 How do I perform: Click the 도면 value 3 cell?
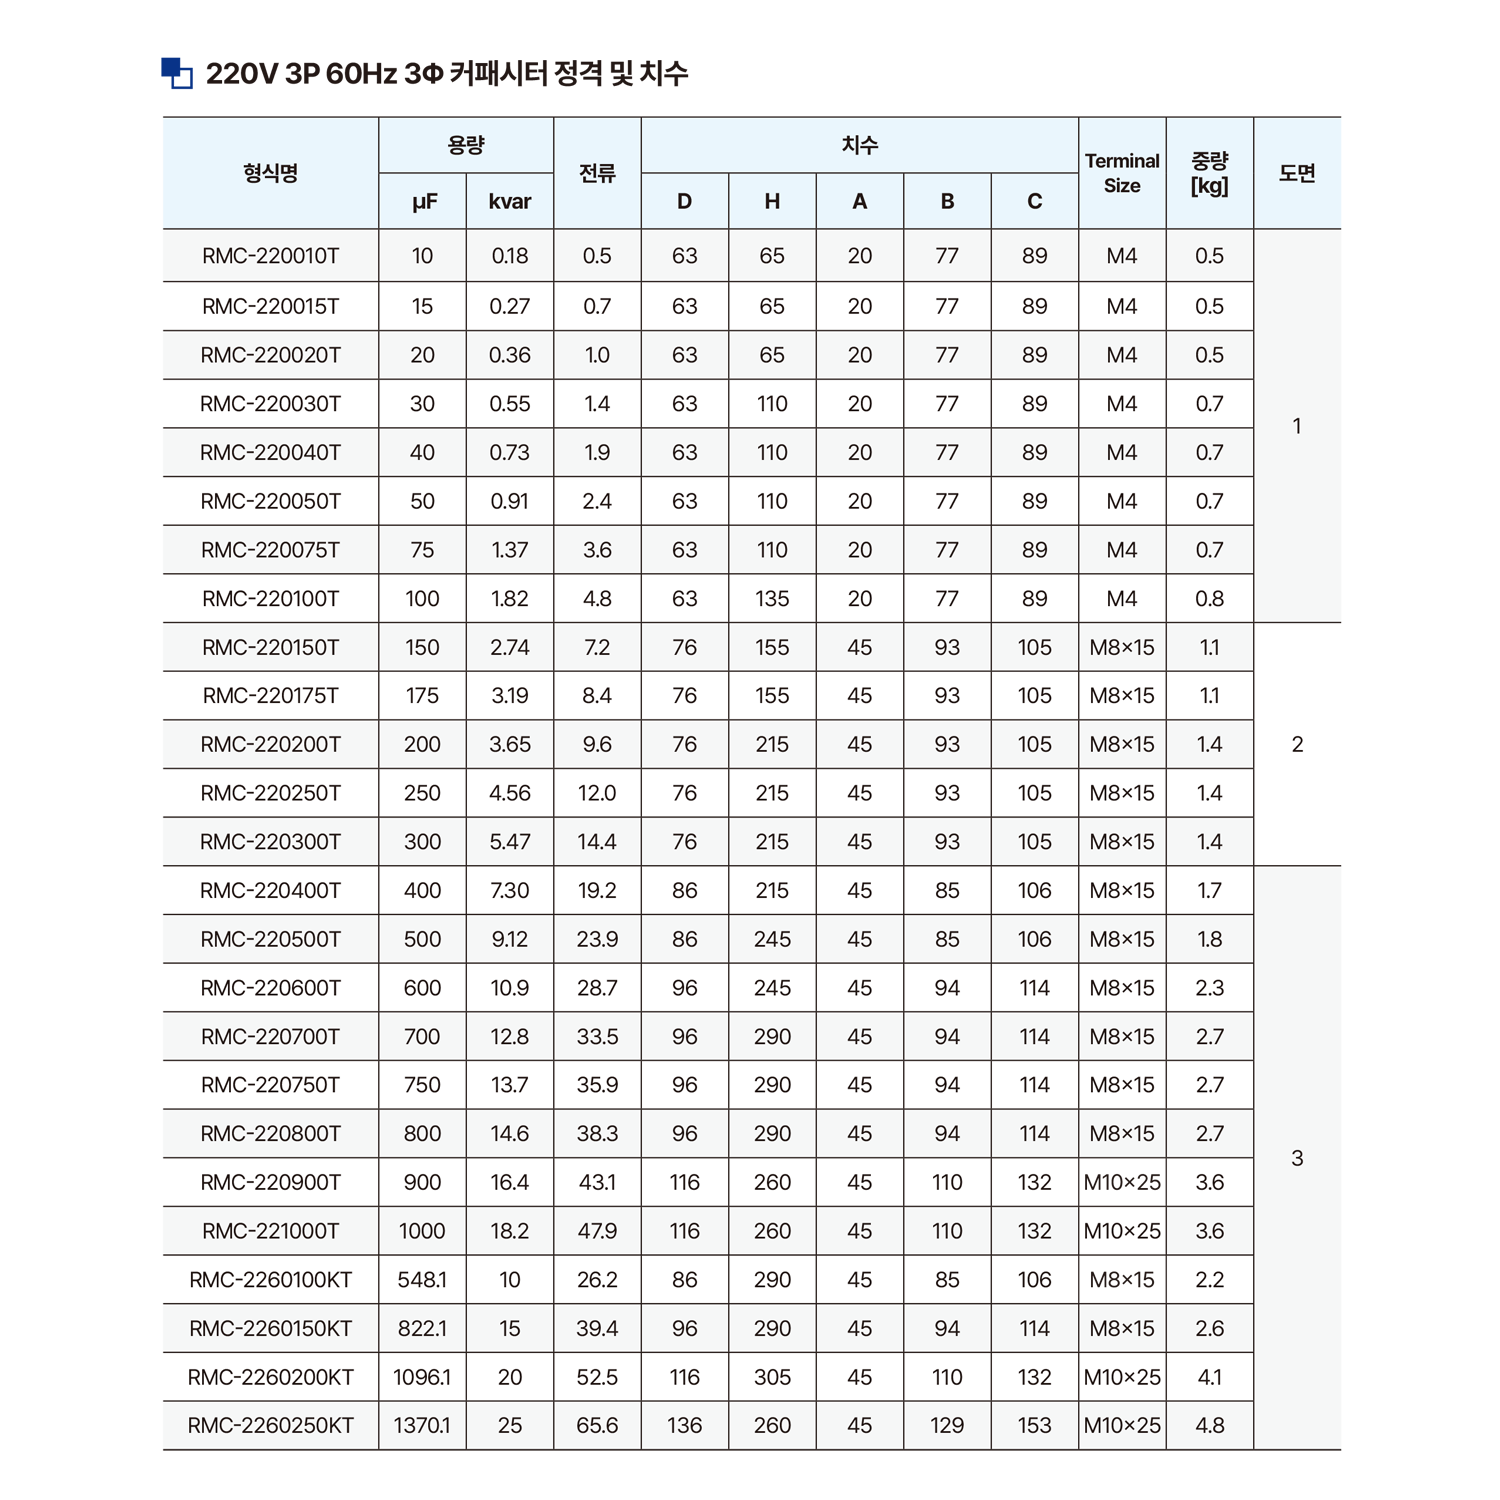(x=1297, y=1158)
